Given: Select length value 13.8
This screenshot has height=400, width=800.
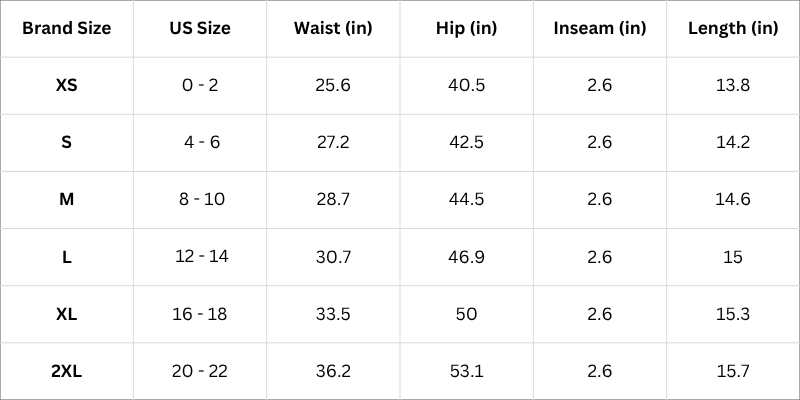Looking at the screenshot, I should [733, 85].
